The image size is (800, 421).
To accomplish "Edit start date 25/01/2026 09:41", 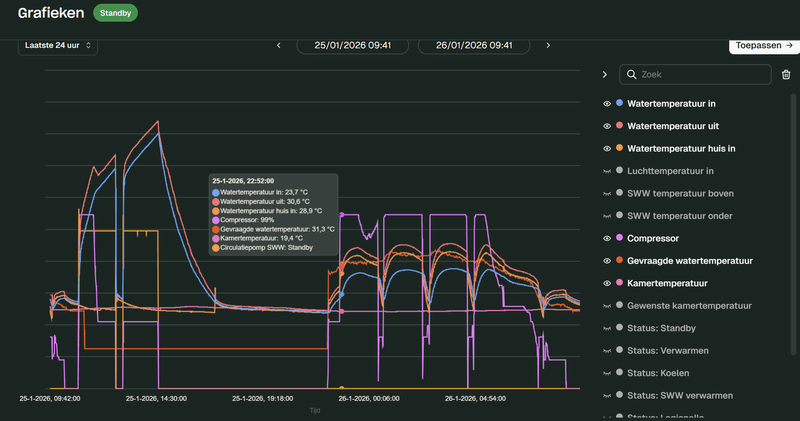I will tap(353, 45).
